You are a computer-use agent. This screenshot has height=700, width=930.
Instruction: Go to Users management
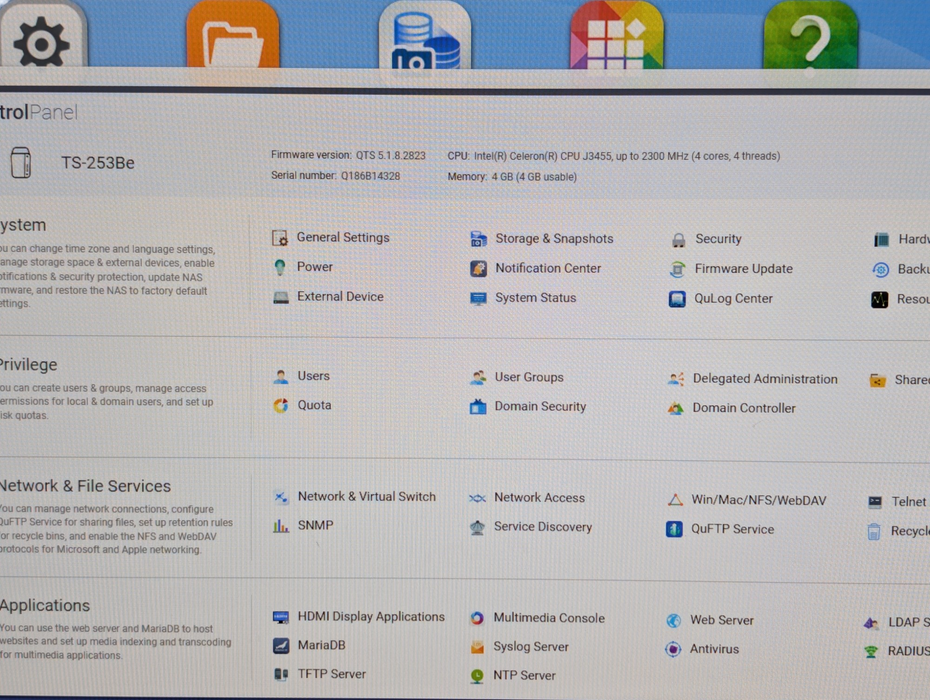313,376
